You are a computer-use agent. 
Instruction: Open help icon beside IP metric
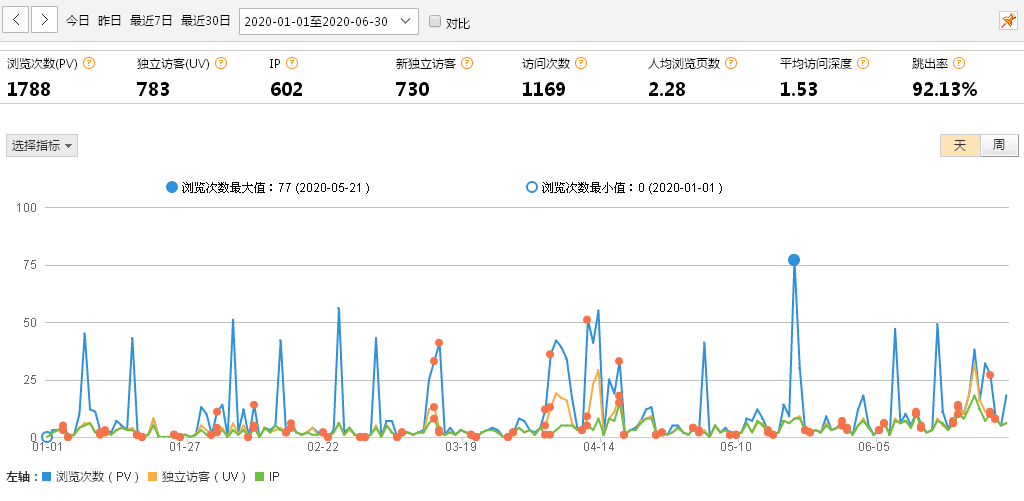(x=292, y=63)
